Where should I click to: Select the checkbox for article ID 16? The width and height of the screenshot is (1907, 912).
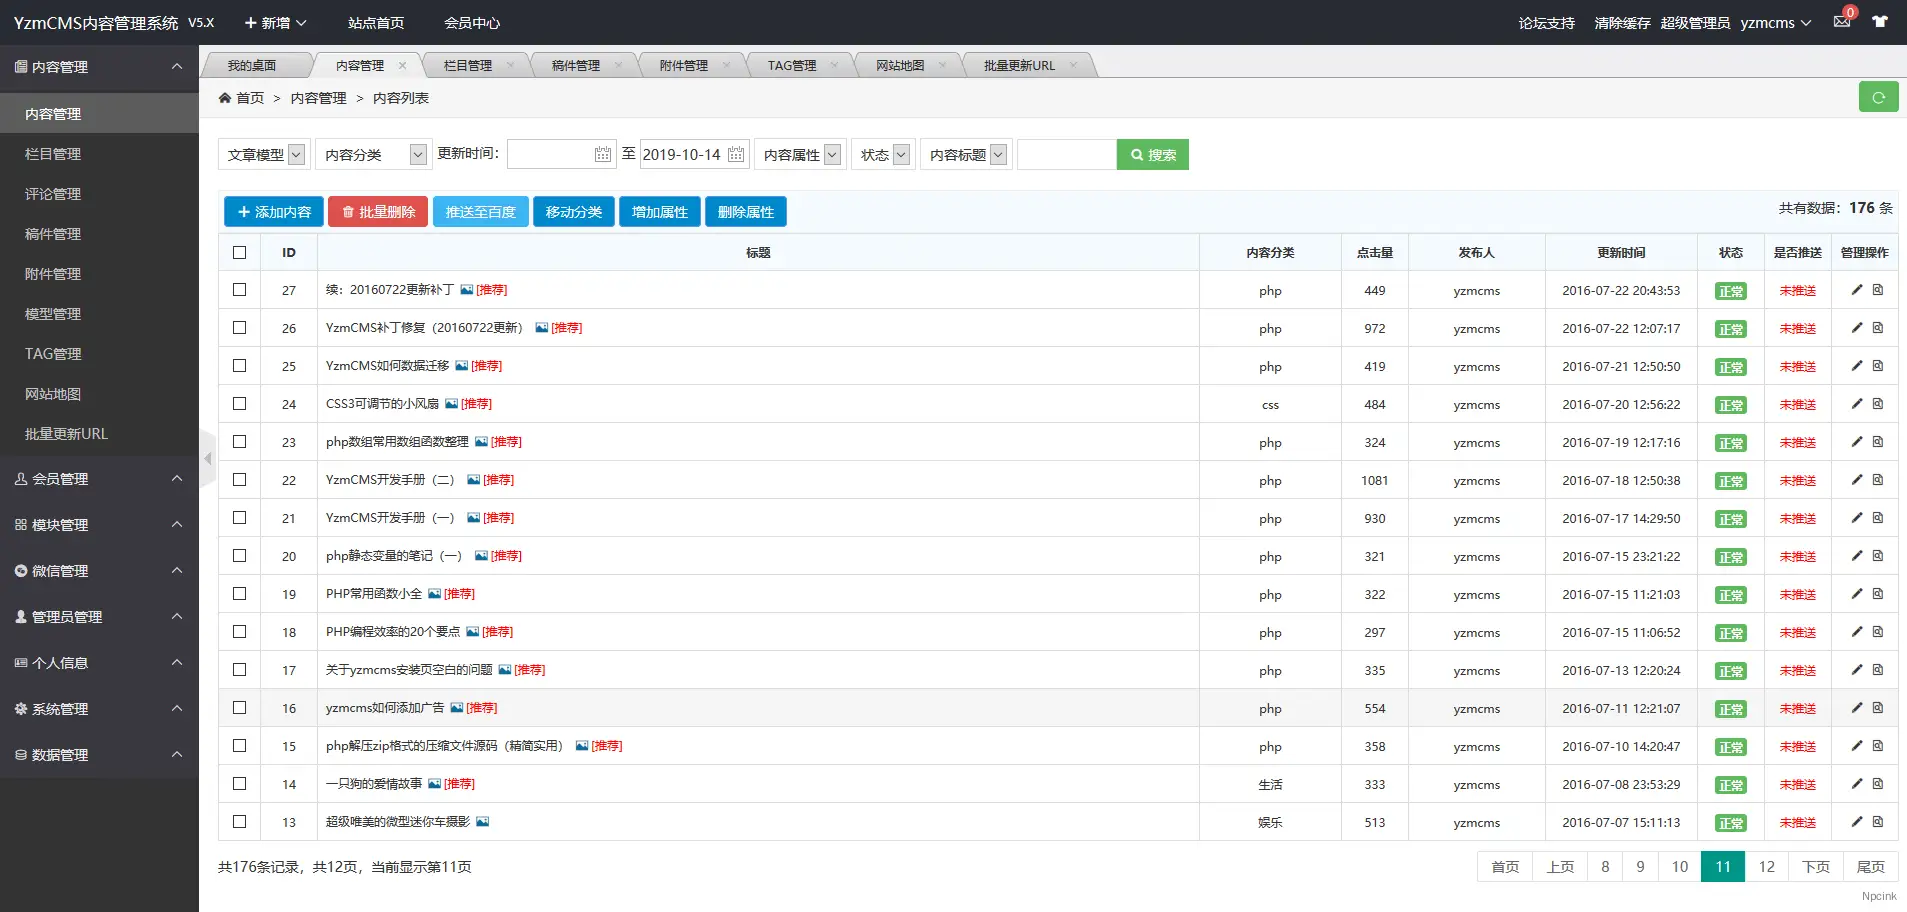[x=239, y=708]
